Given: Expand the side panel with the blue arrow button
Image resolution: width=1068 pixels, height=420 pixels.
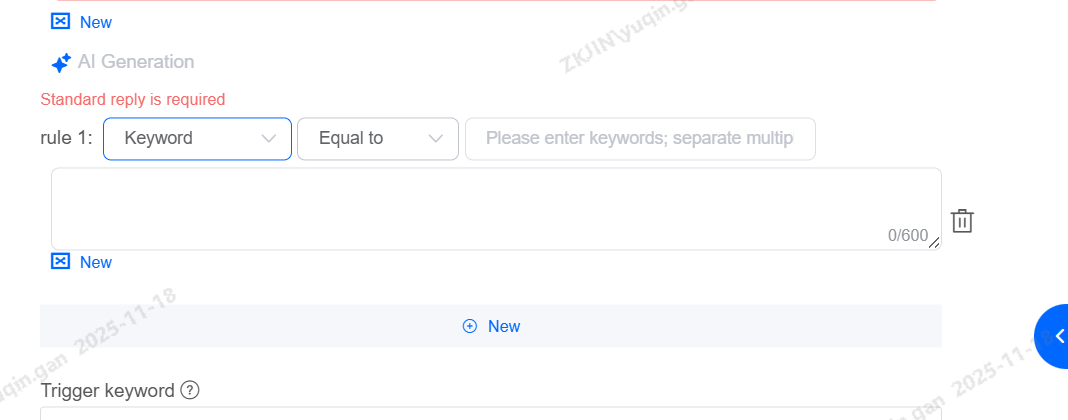Looking at the screenshot, I should coord(1056,336).
